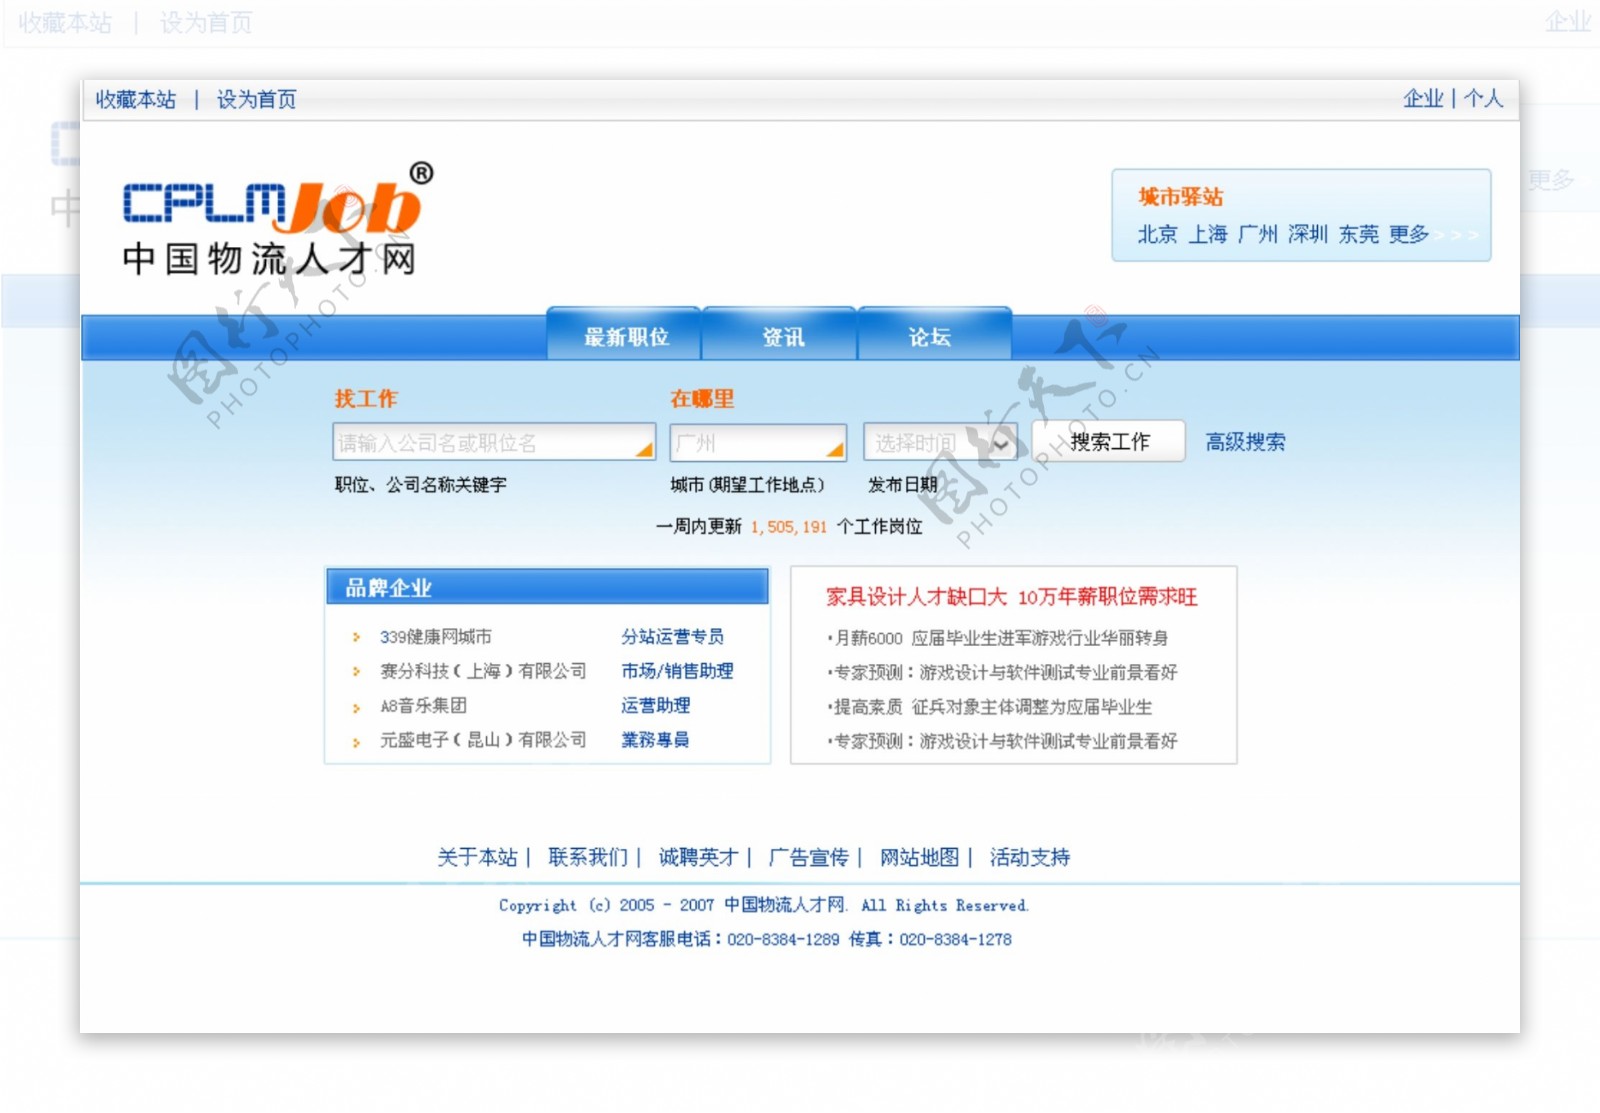Expand the 选择时间 date dropdown
Screen dimensions: 1600x1113
coord(1000,443)
